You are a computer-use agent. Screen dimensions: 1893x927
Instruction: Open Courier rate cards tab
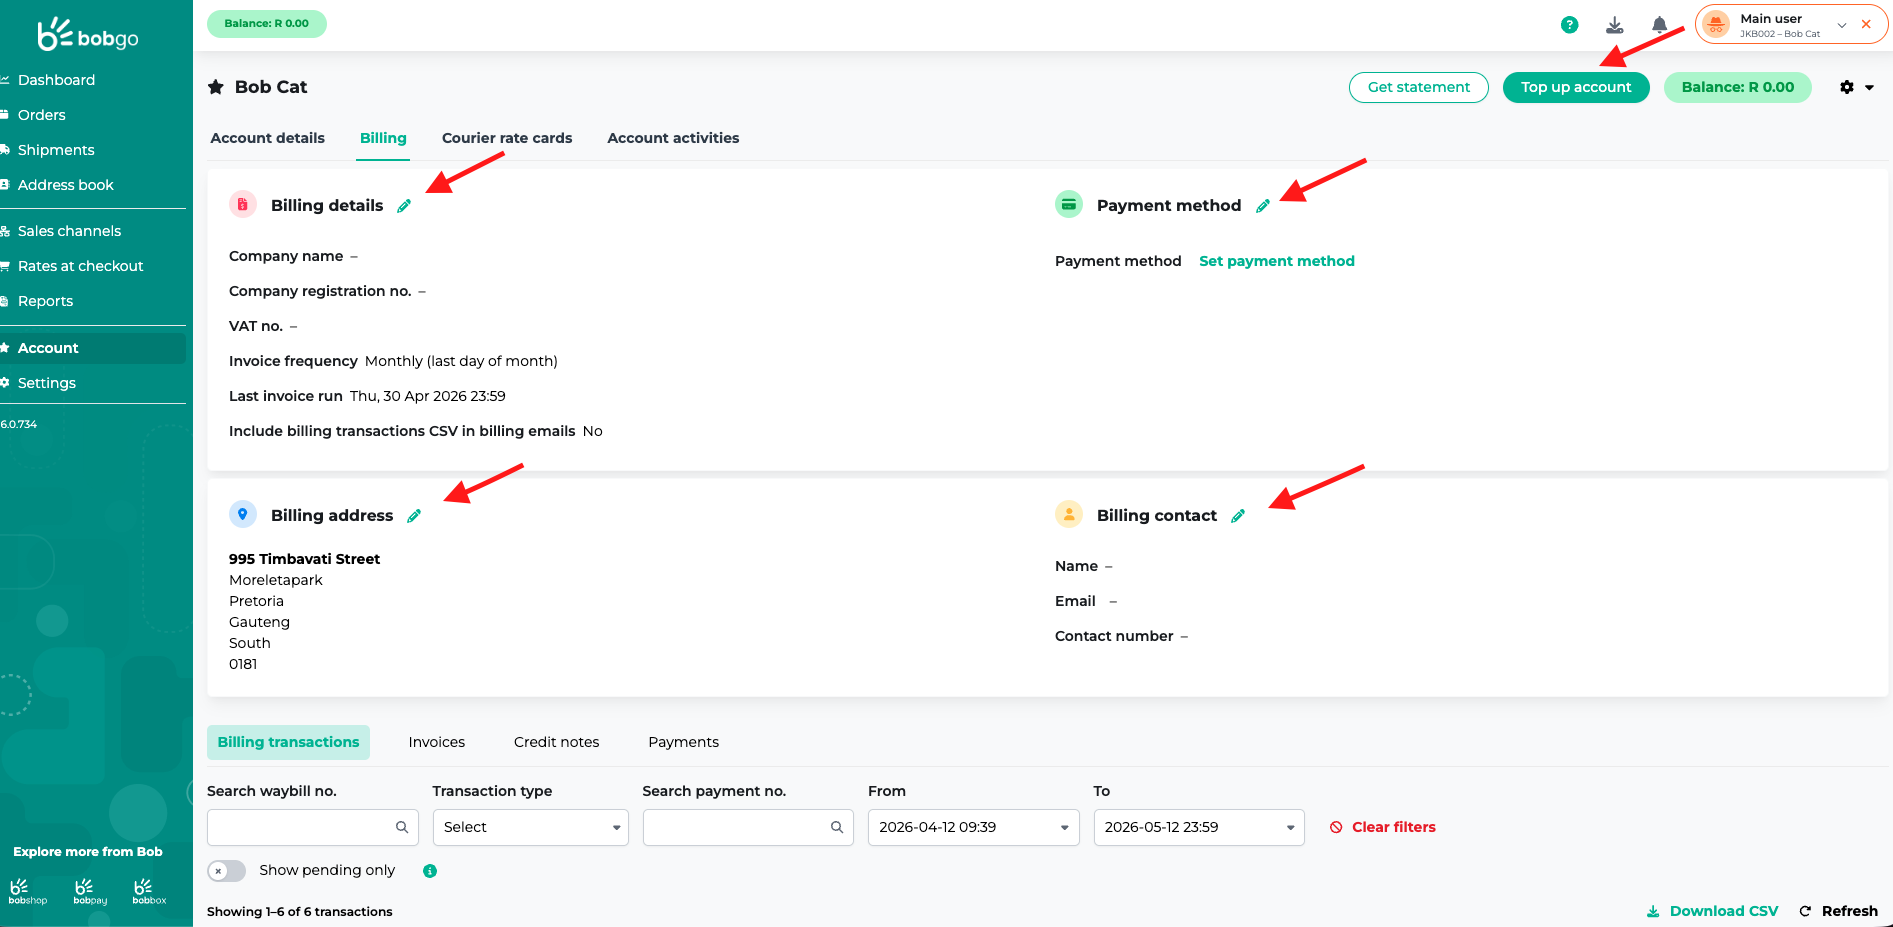tap(507, 138)
